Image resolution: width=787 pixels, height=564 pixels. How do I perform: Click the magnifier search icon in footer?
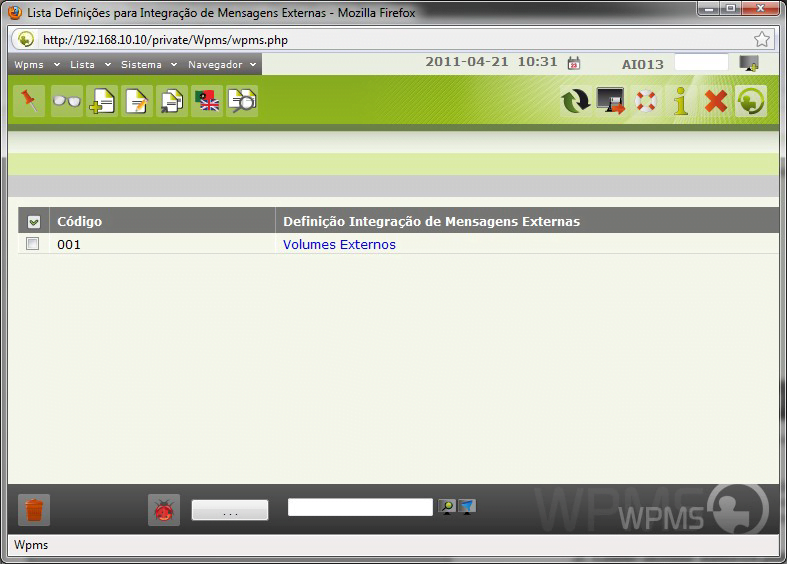click(447, 507)
